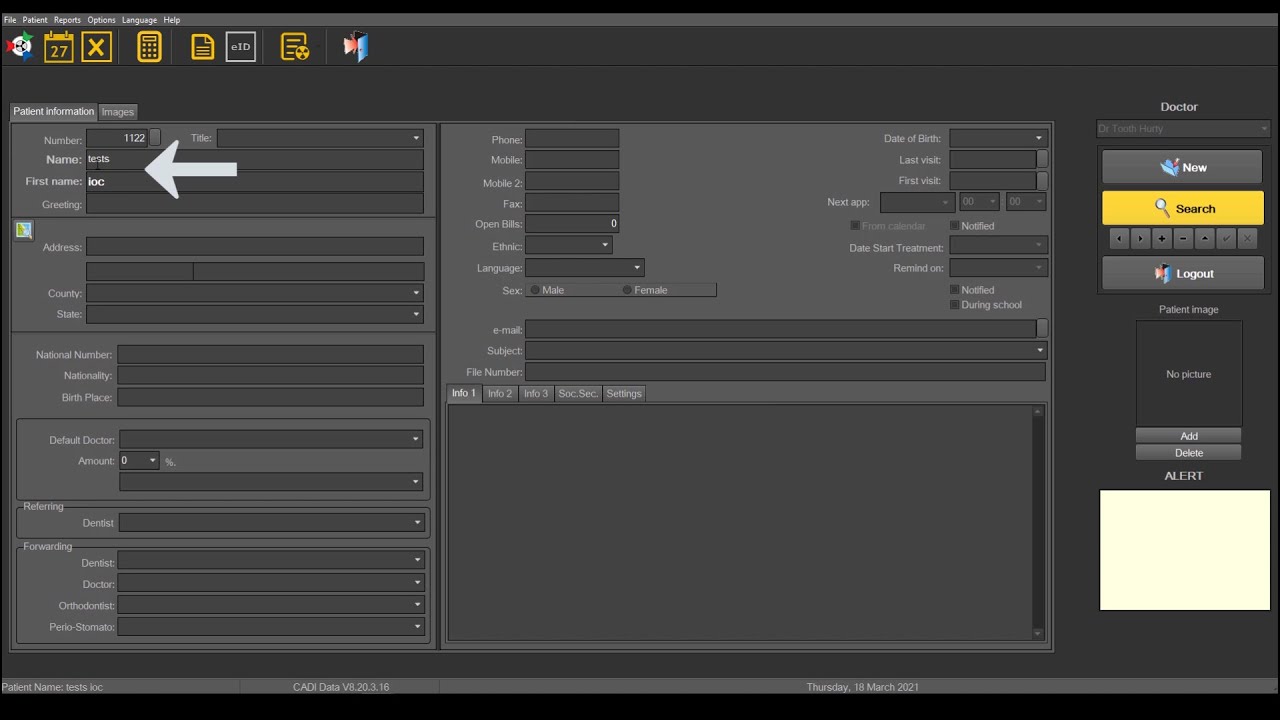This screenshot has width=1280, height=720.
Task: Open the radiation document toolbar icon
Action: tap(295, 47)
